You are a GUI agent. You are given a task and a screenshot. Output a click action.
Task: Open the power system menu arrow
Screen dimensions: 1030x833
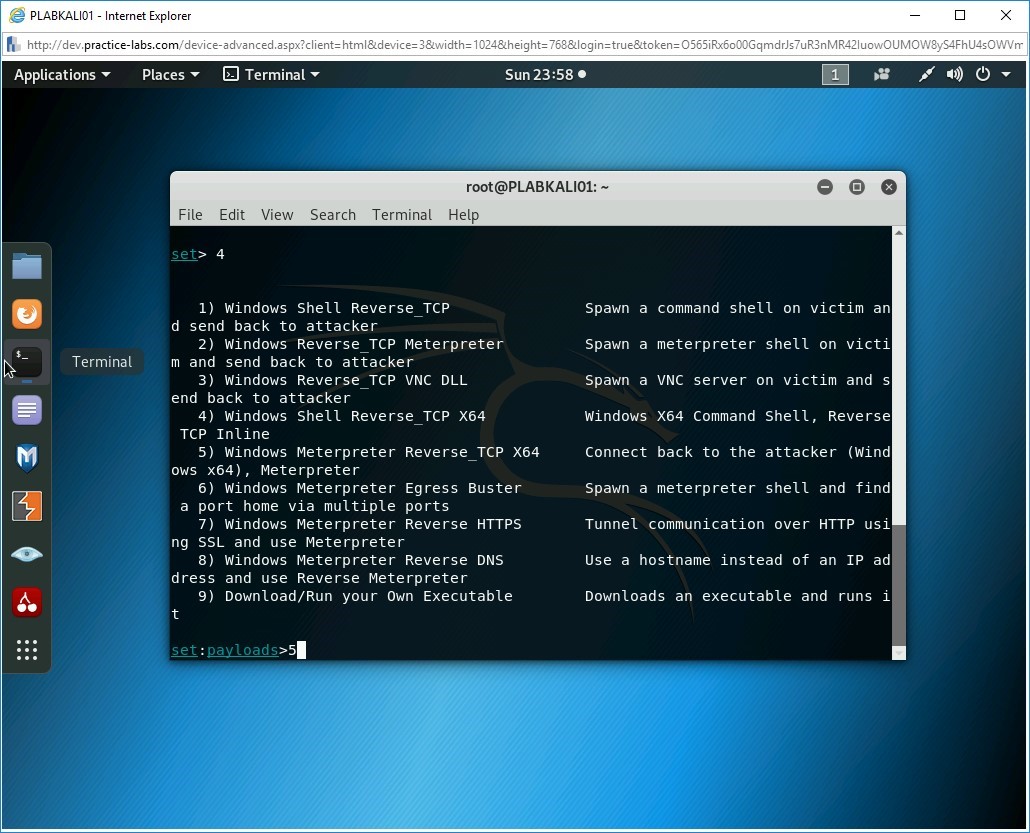tap(1005, 75)
